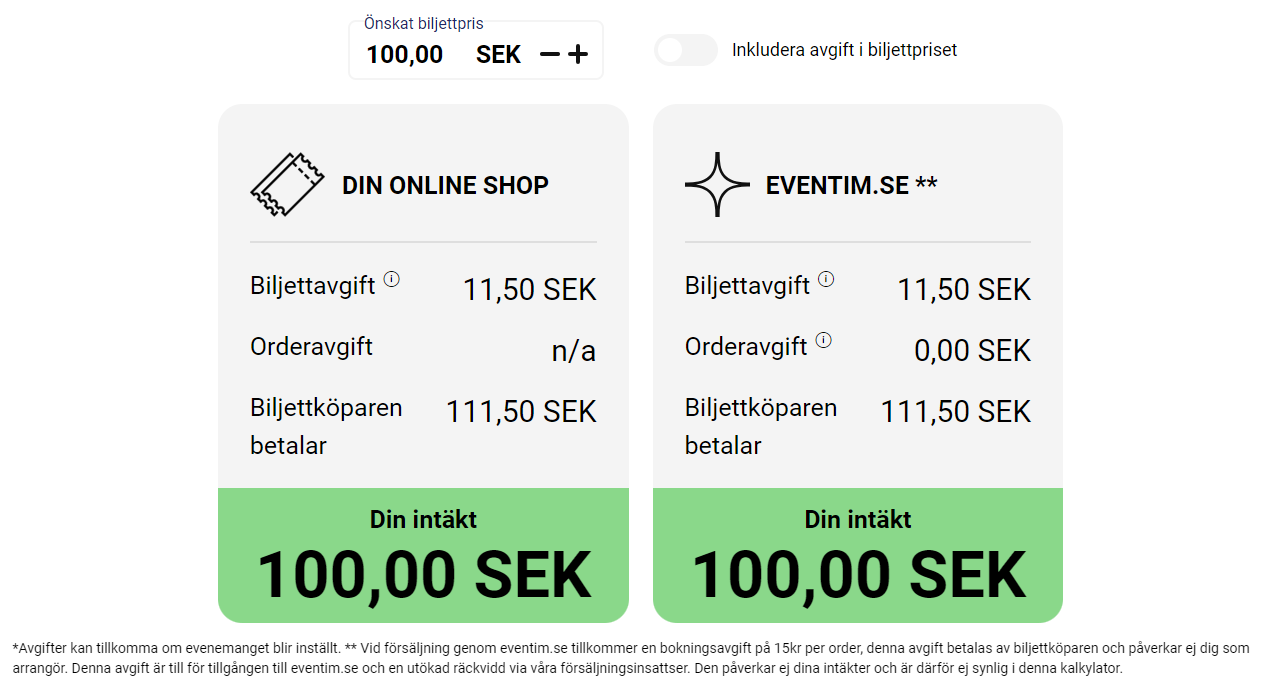Click the footnote text about avgifter

[630, 658]
